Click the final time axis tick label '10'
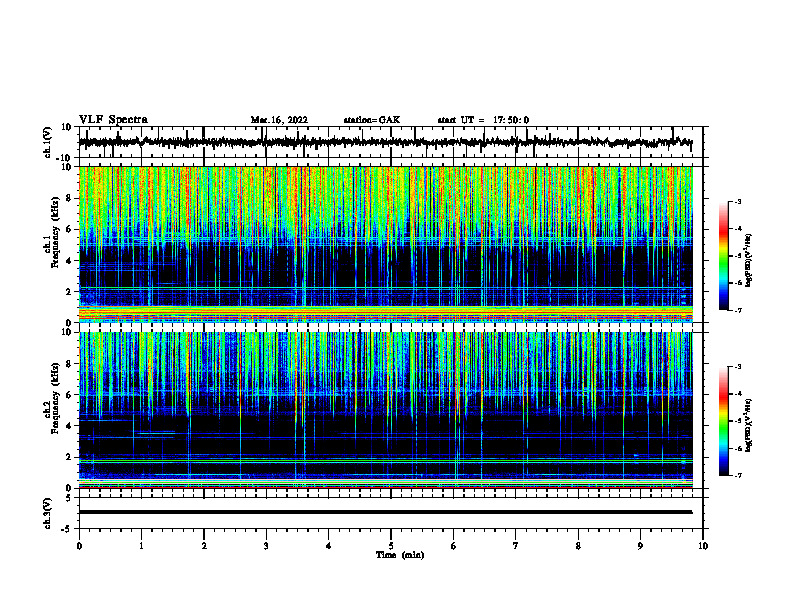 (703, 546)
